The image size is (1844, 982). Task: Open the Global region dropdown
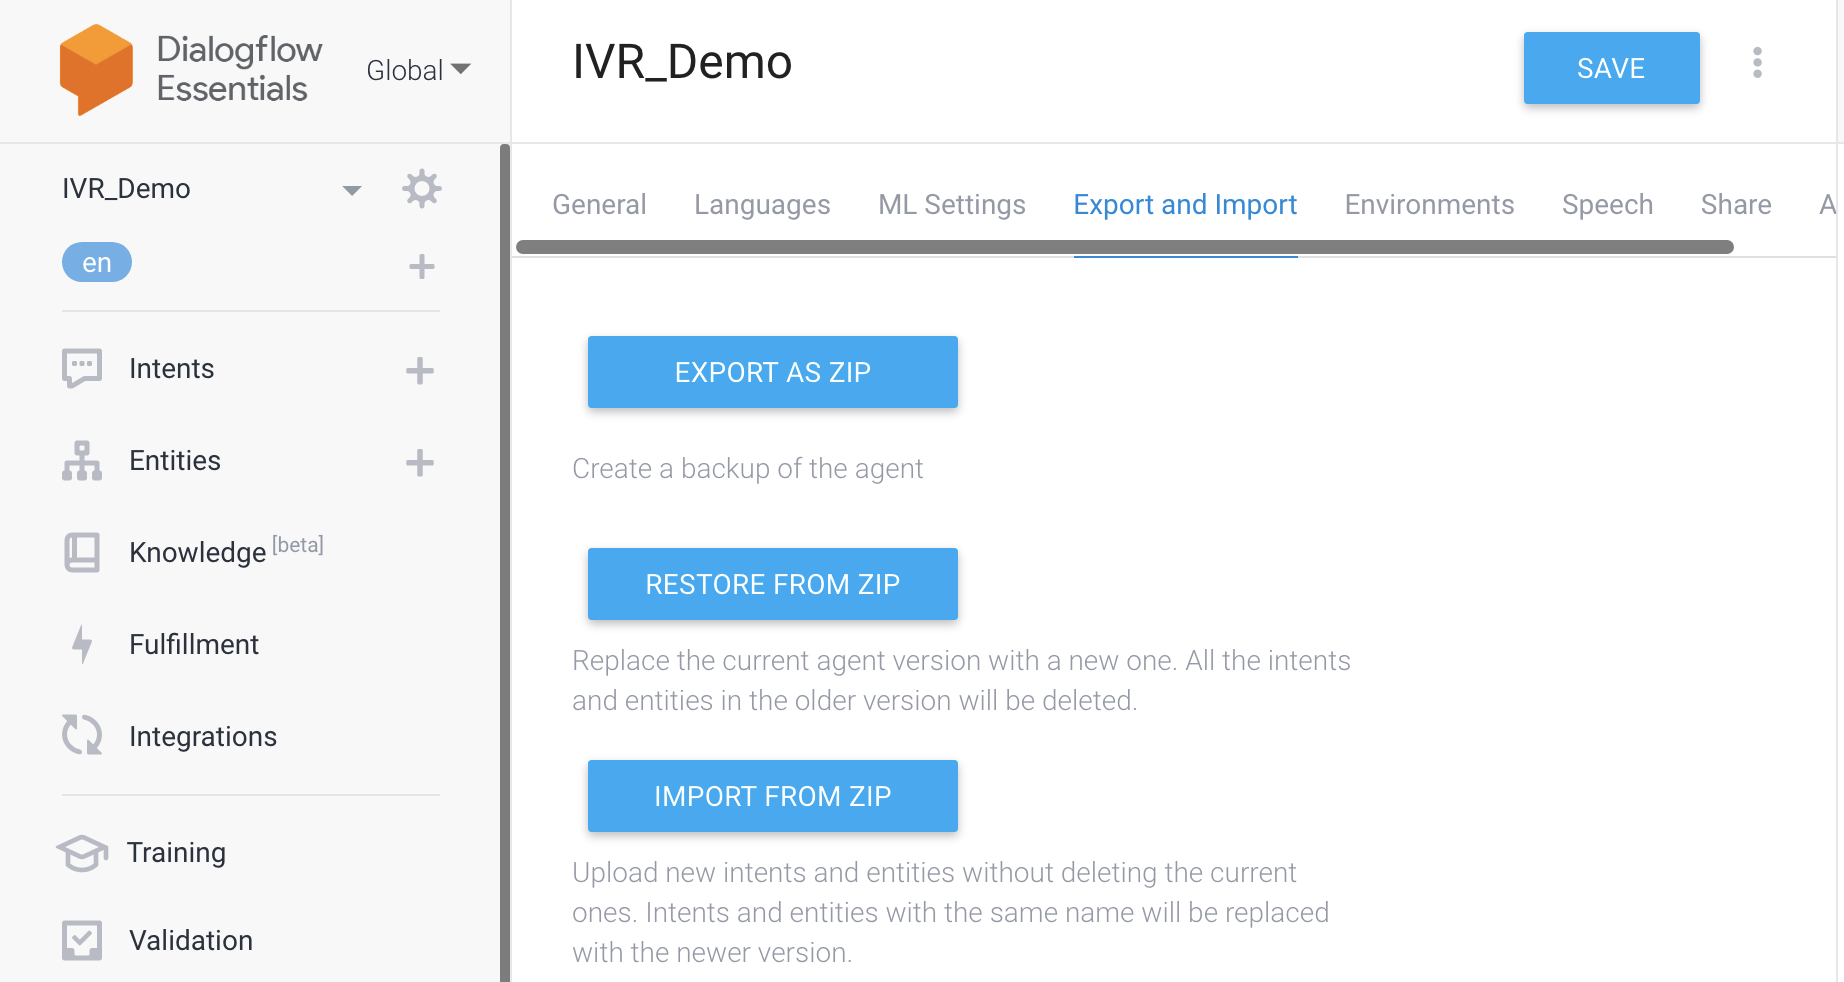tap(416, 69)
